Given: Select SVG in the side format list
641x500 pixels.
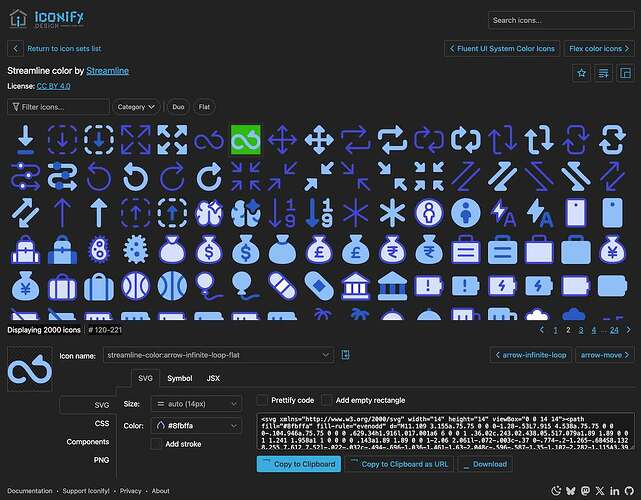Looking at the screenshot, I should [87, 405].
